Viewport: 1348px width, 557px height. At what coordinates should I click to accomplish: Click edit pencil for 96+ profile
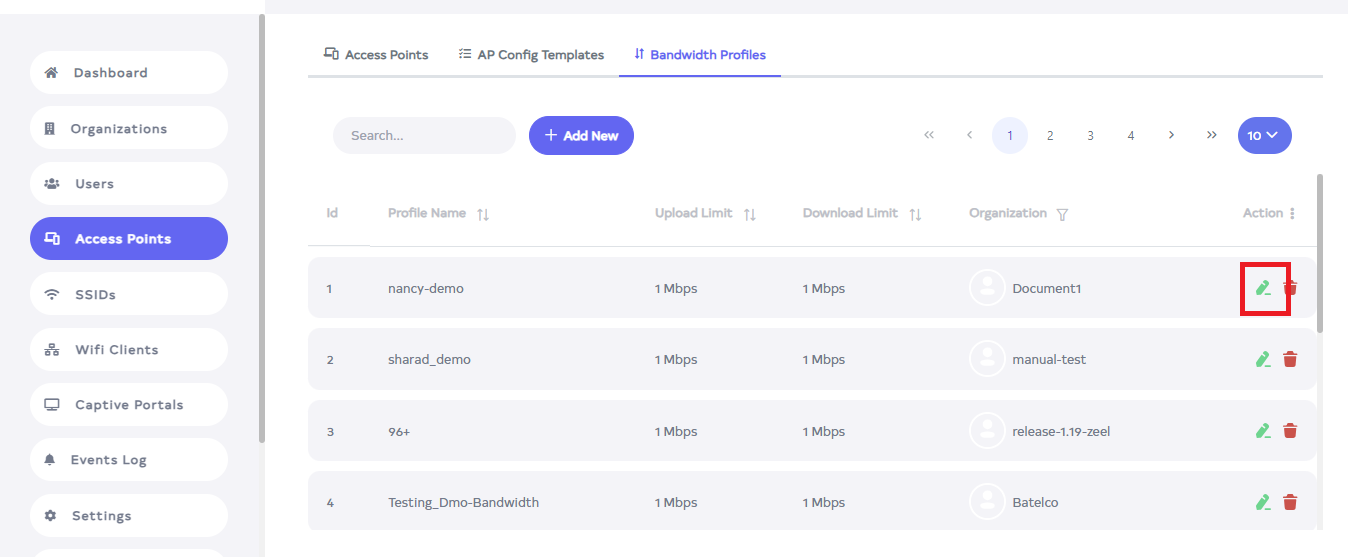[x=1263, y=431]
